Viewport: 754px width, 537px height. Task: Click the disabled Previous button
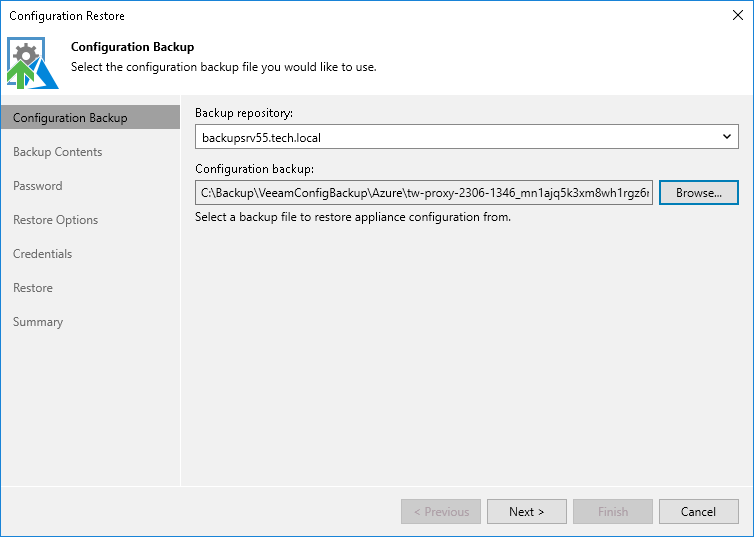click(x=441, y=512)
